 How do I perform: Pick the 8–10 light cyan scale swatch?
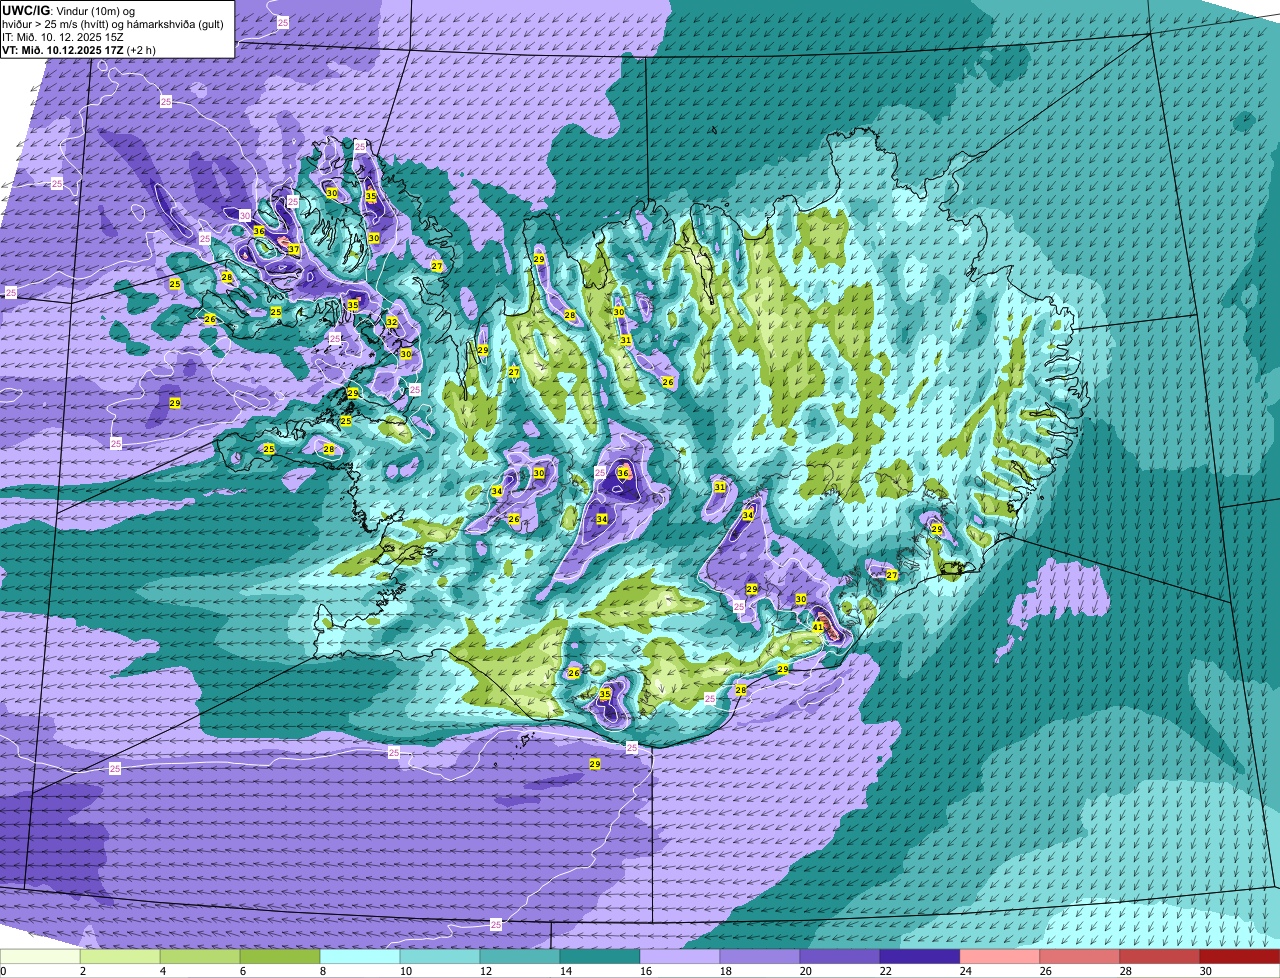click(360, 957)
